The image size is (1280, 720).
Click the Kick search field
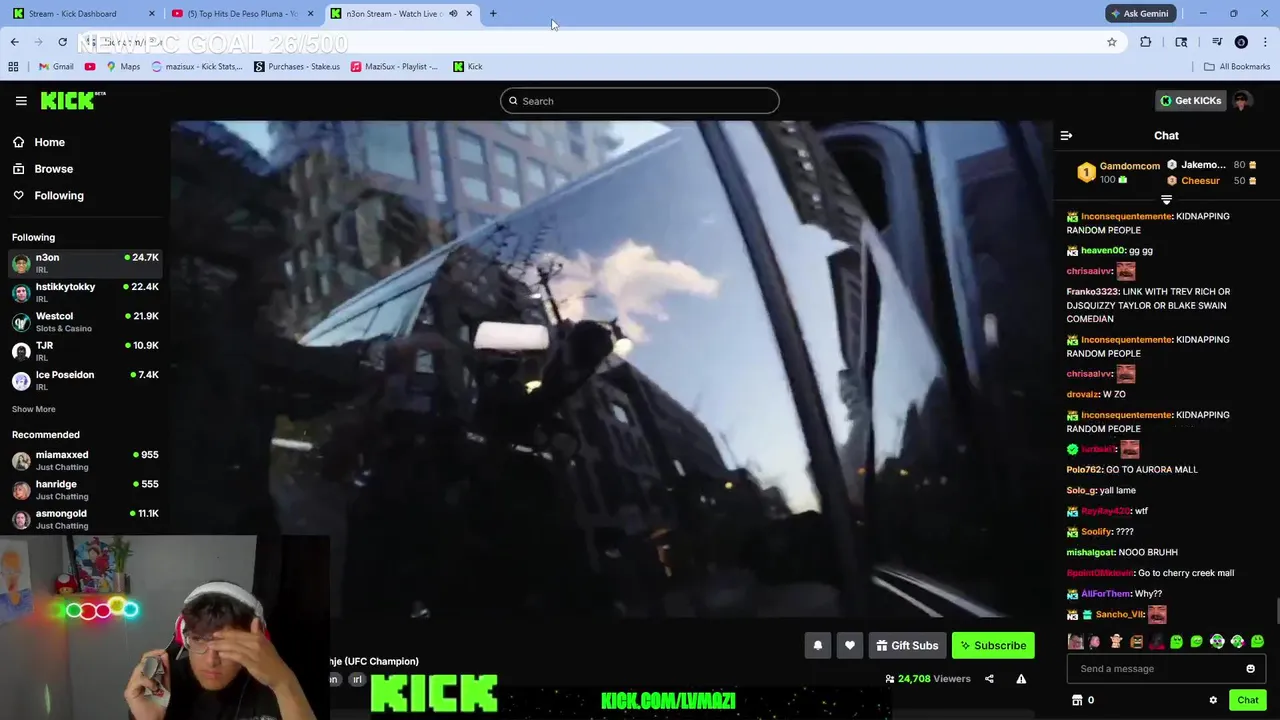click(640, 101)
